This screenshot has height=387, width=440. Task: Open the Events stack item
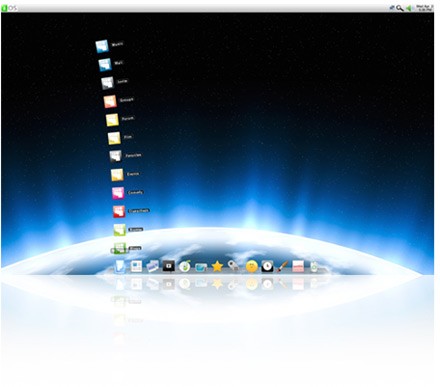[x=117, y=175]
